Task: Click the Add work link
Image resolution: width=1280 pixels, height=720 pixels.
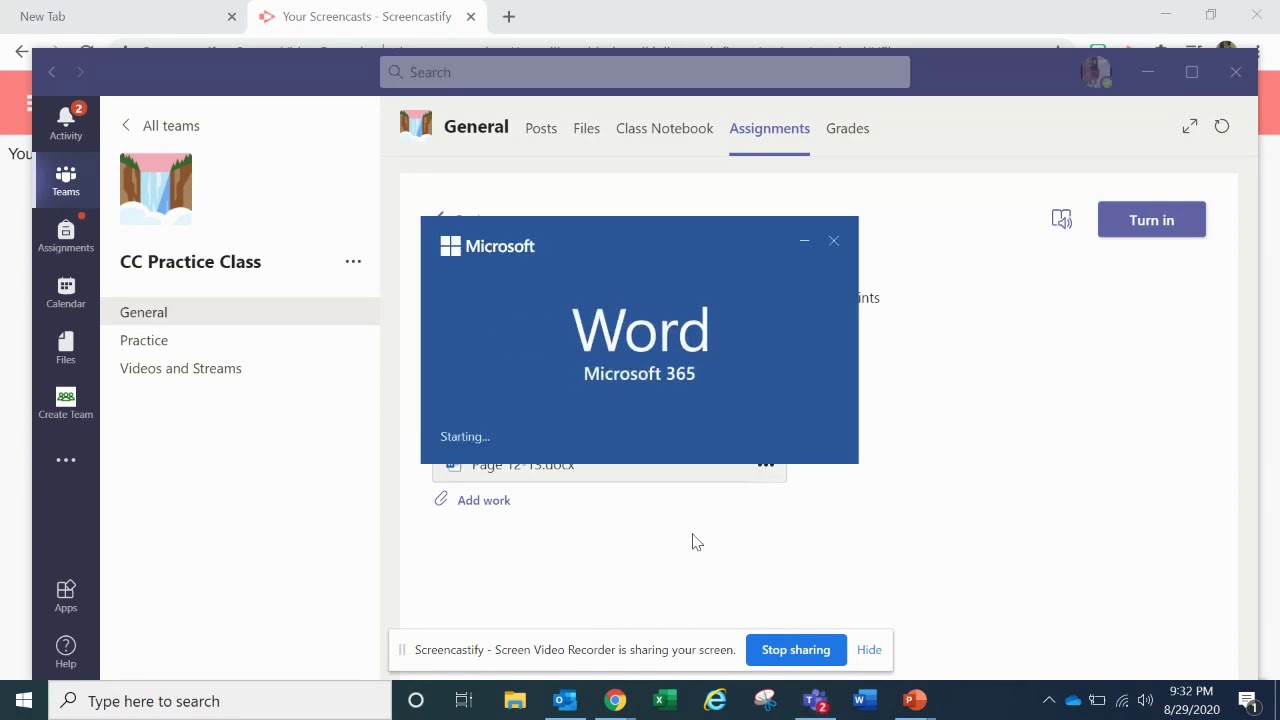Action: (x=484, y=500)
